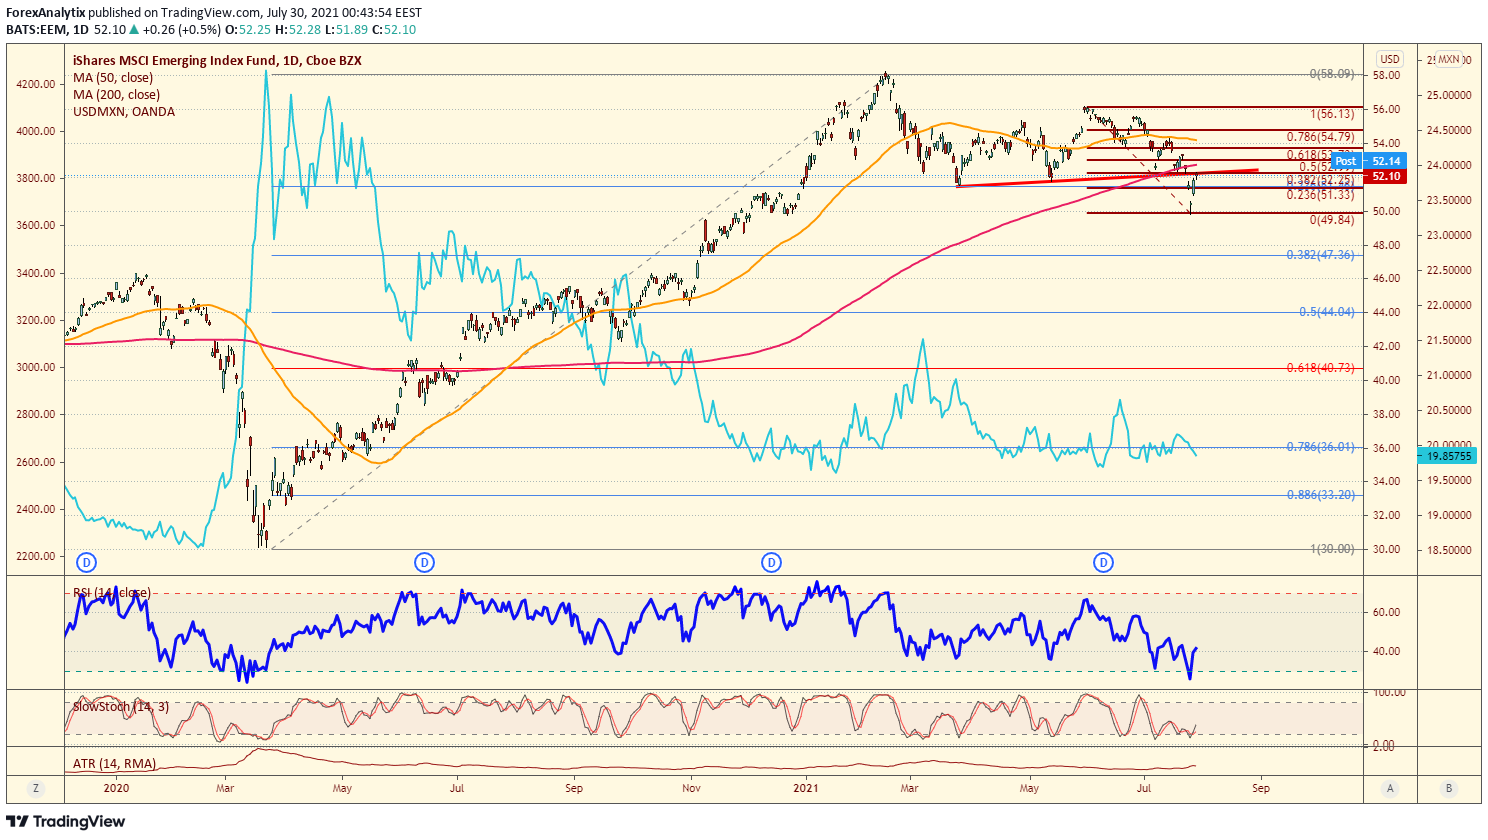Click the 0.786(54.79) Fibonacci retracement label
The width and height of the screenshot is (1488, 840).
click(x=1320, y=137)
